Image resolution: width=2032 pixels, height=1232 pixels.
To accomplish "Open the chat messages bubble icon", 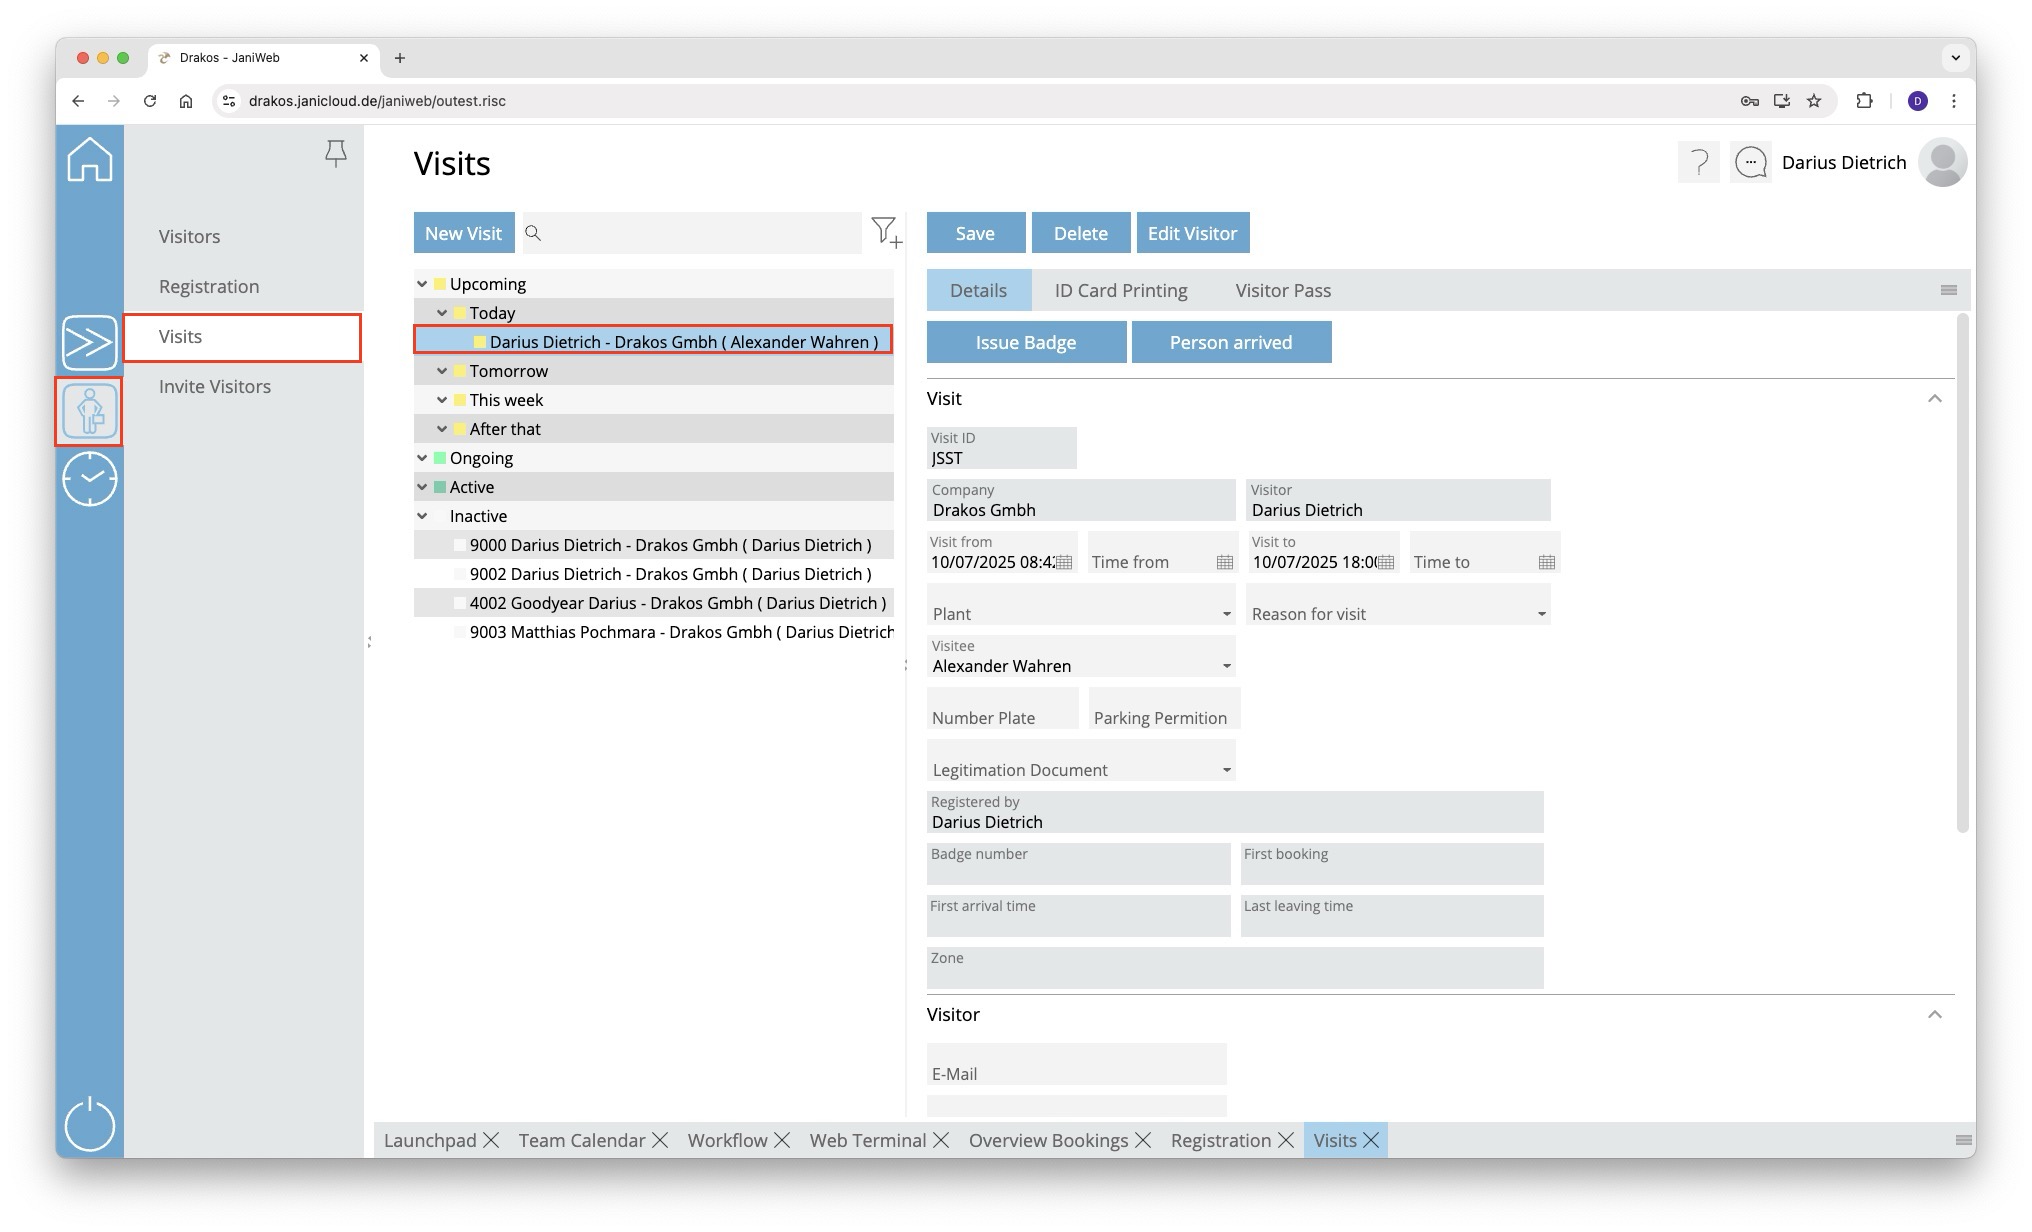I will [x=1751, y=162].
